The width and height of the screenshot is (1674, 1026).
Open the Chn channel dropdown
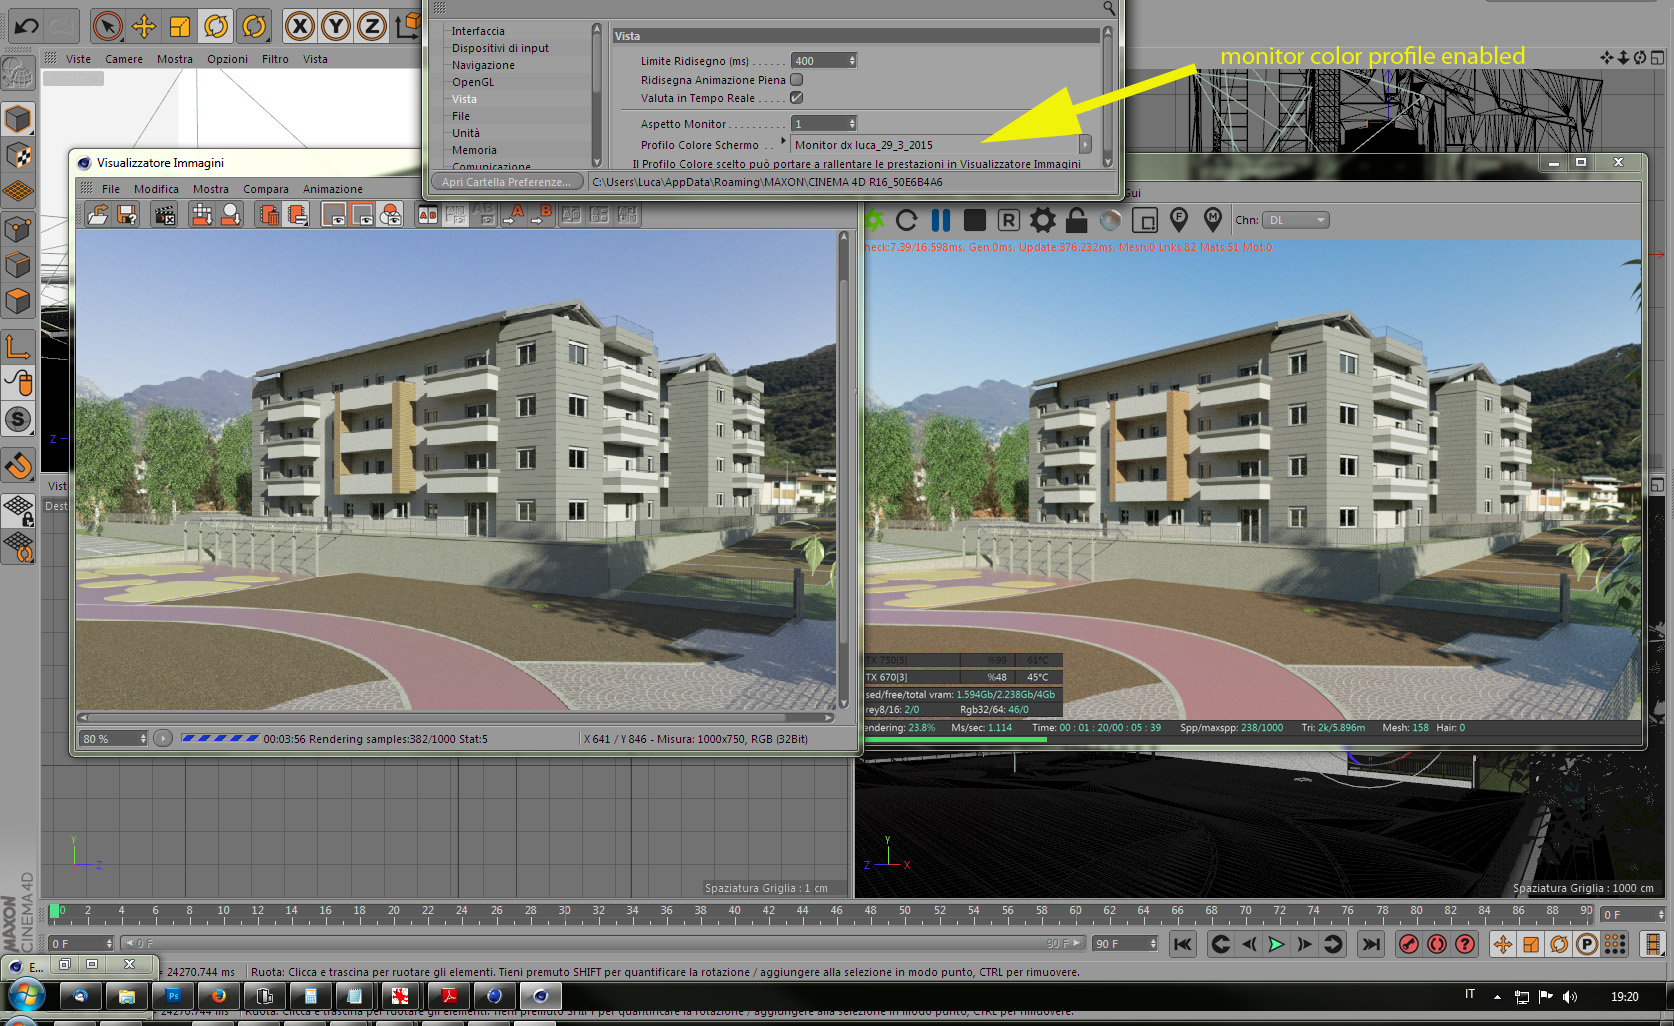(x=1296, y=220)
